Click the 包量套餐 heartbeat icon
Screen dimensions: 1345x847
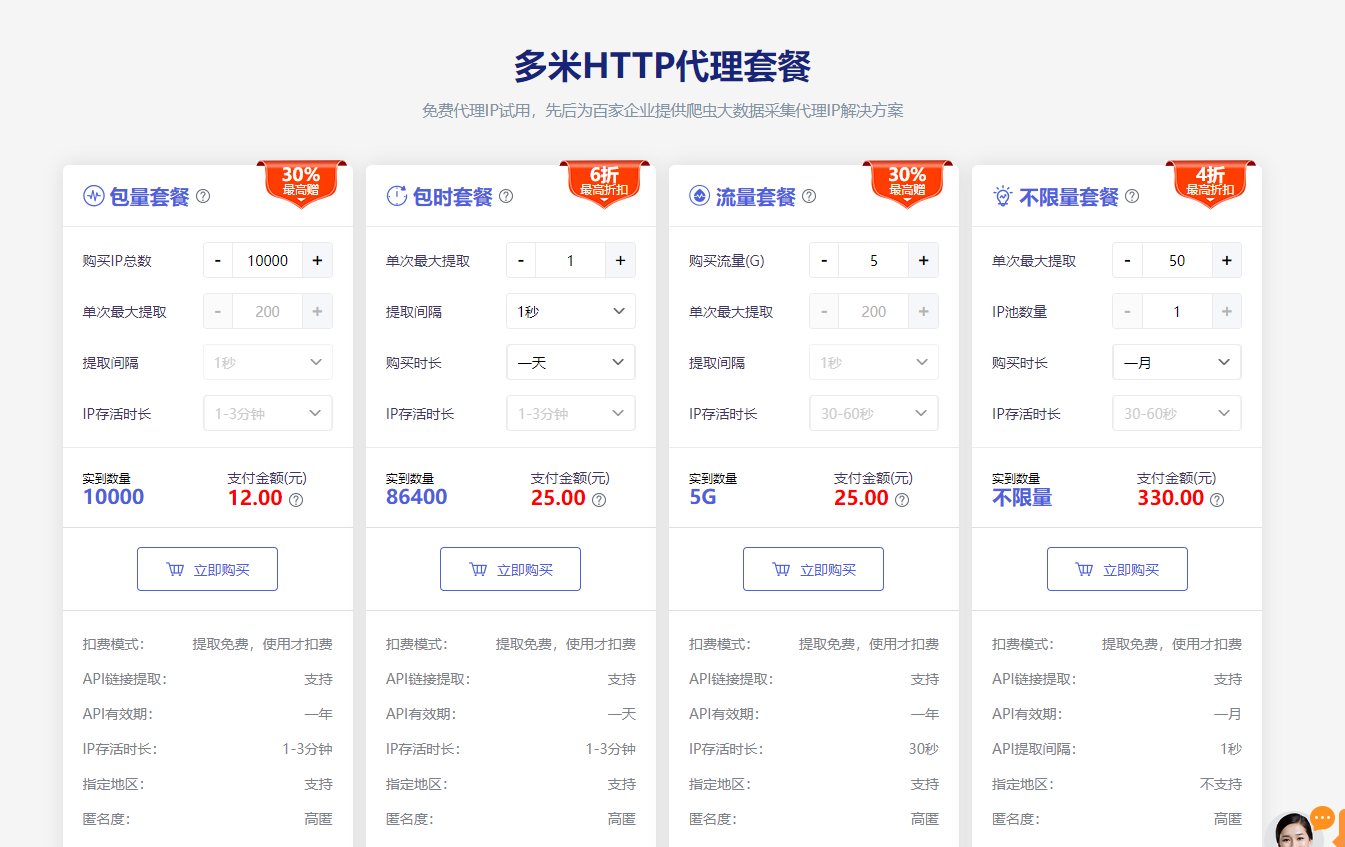pyautogui.click(x=94, y=196)
